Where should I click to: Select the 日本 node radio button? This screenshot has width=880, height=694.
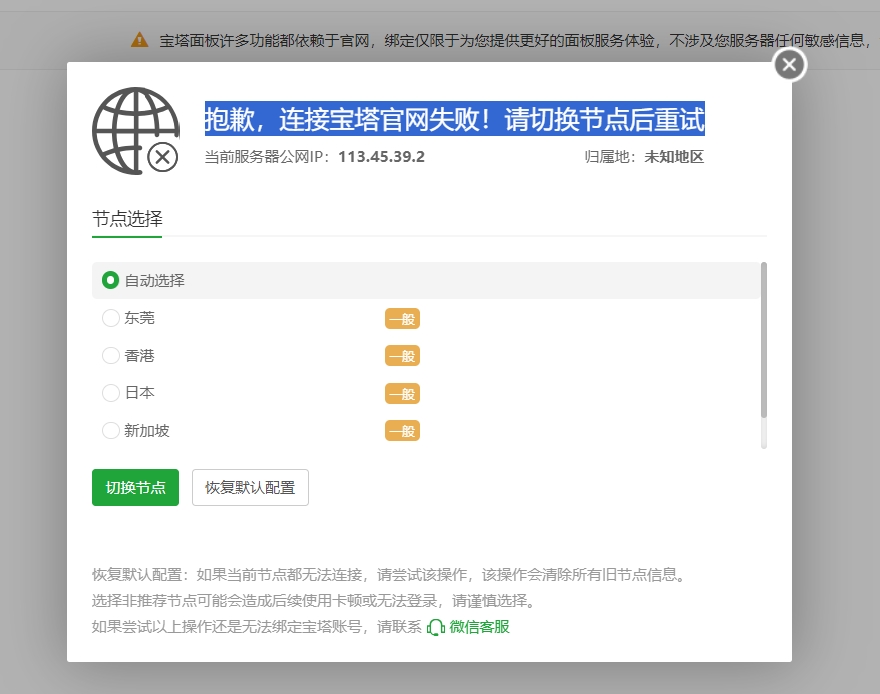click(x=110, y=393)
